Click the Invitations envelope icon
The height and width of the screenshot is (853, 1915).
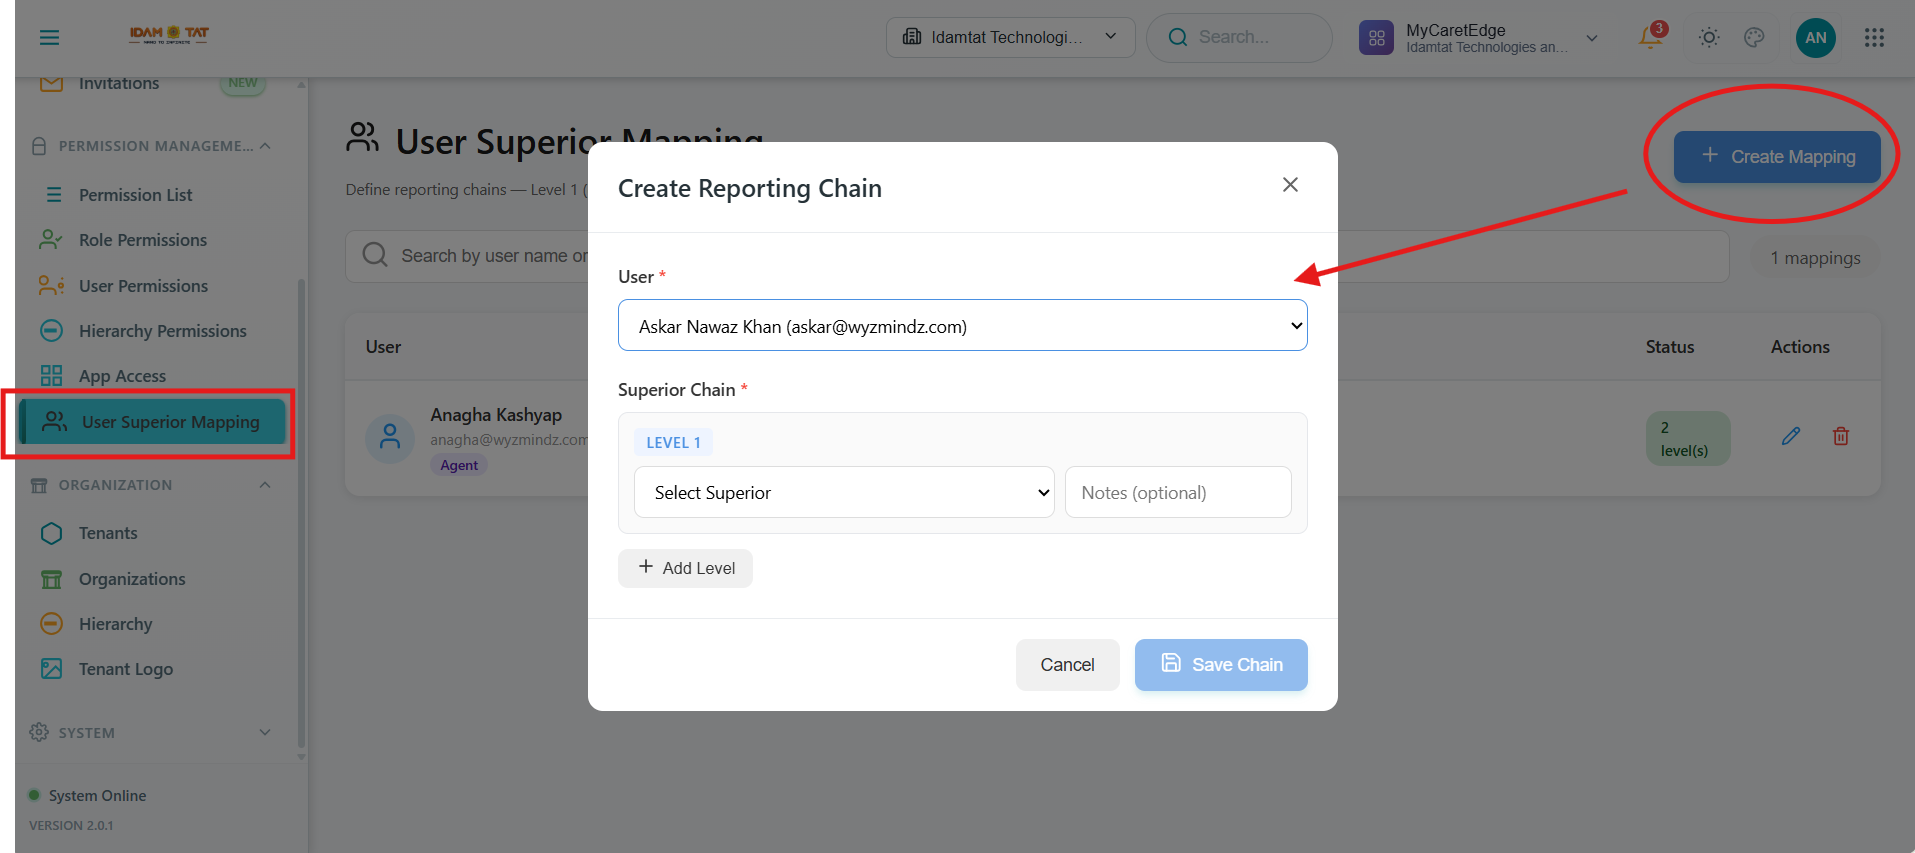point(51,84)
